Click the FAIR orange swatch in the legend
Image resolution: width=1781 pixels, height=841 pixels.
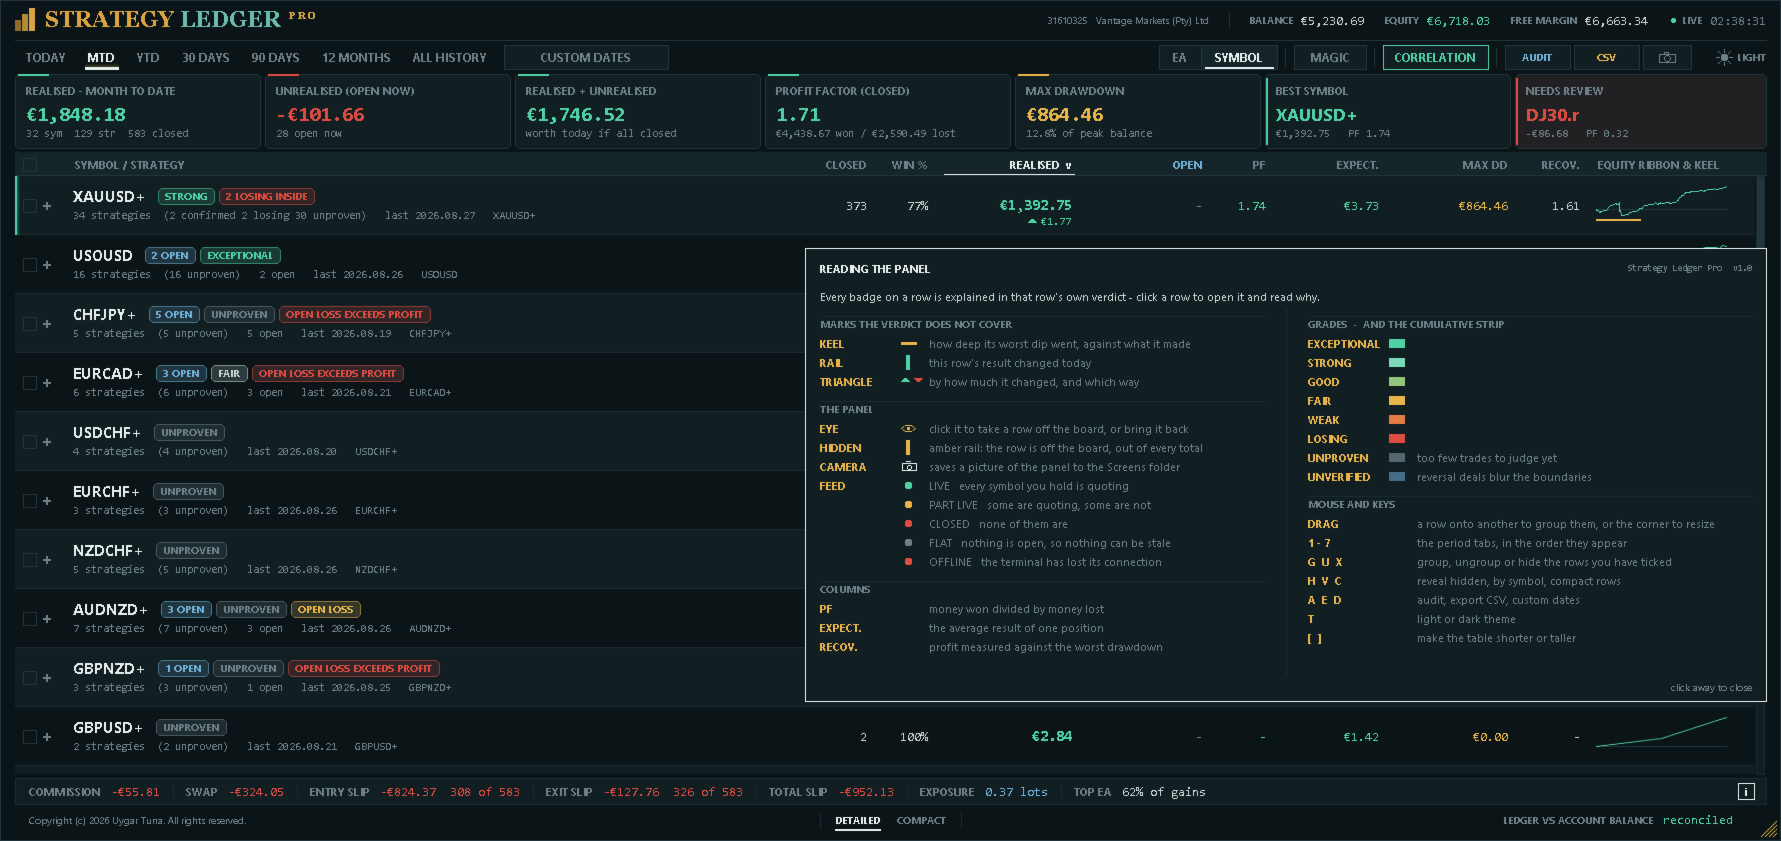click(1397, 401)
